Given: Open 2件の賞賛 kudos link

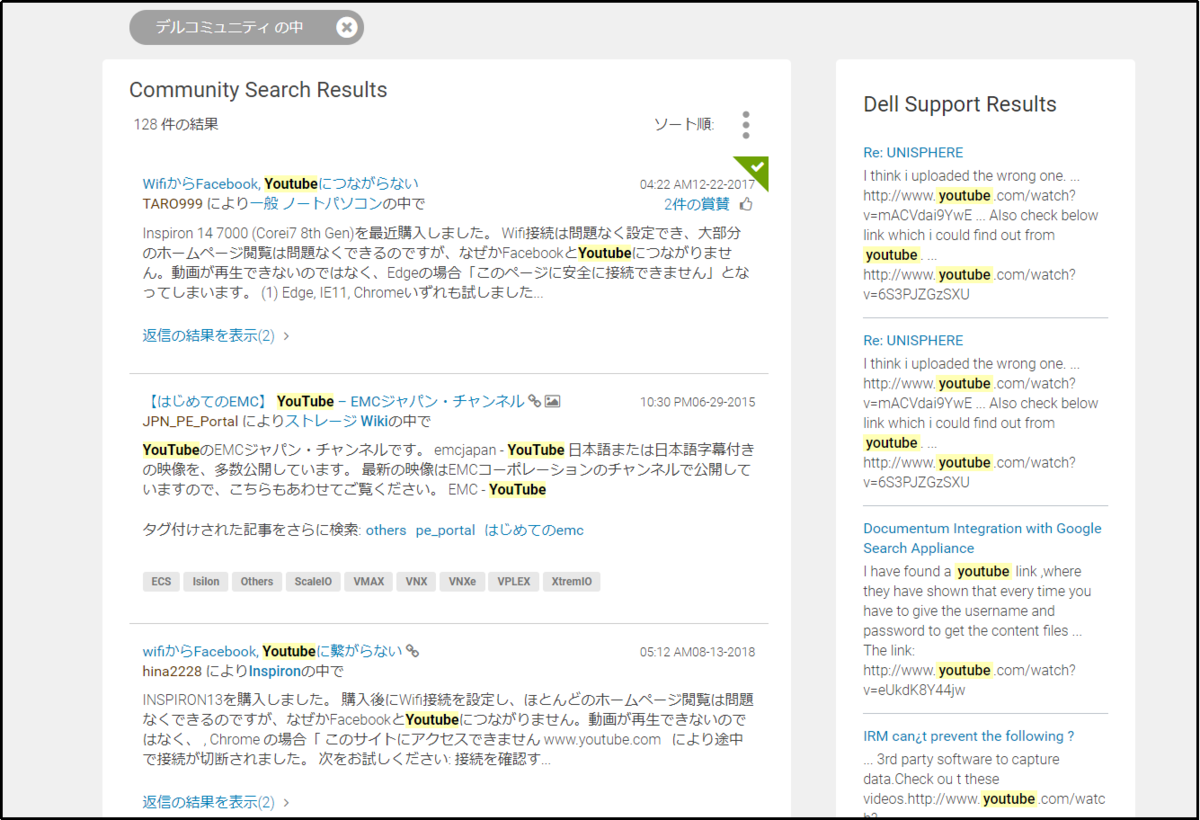Looking at the screenshot, I should tap(697, 204).
